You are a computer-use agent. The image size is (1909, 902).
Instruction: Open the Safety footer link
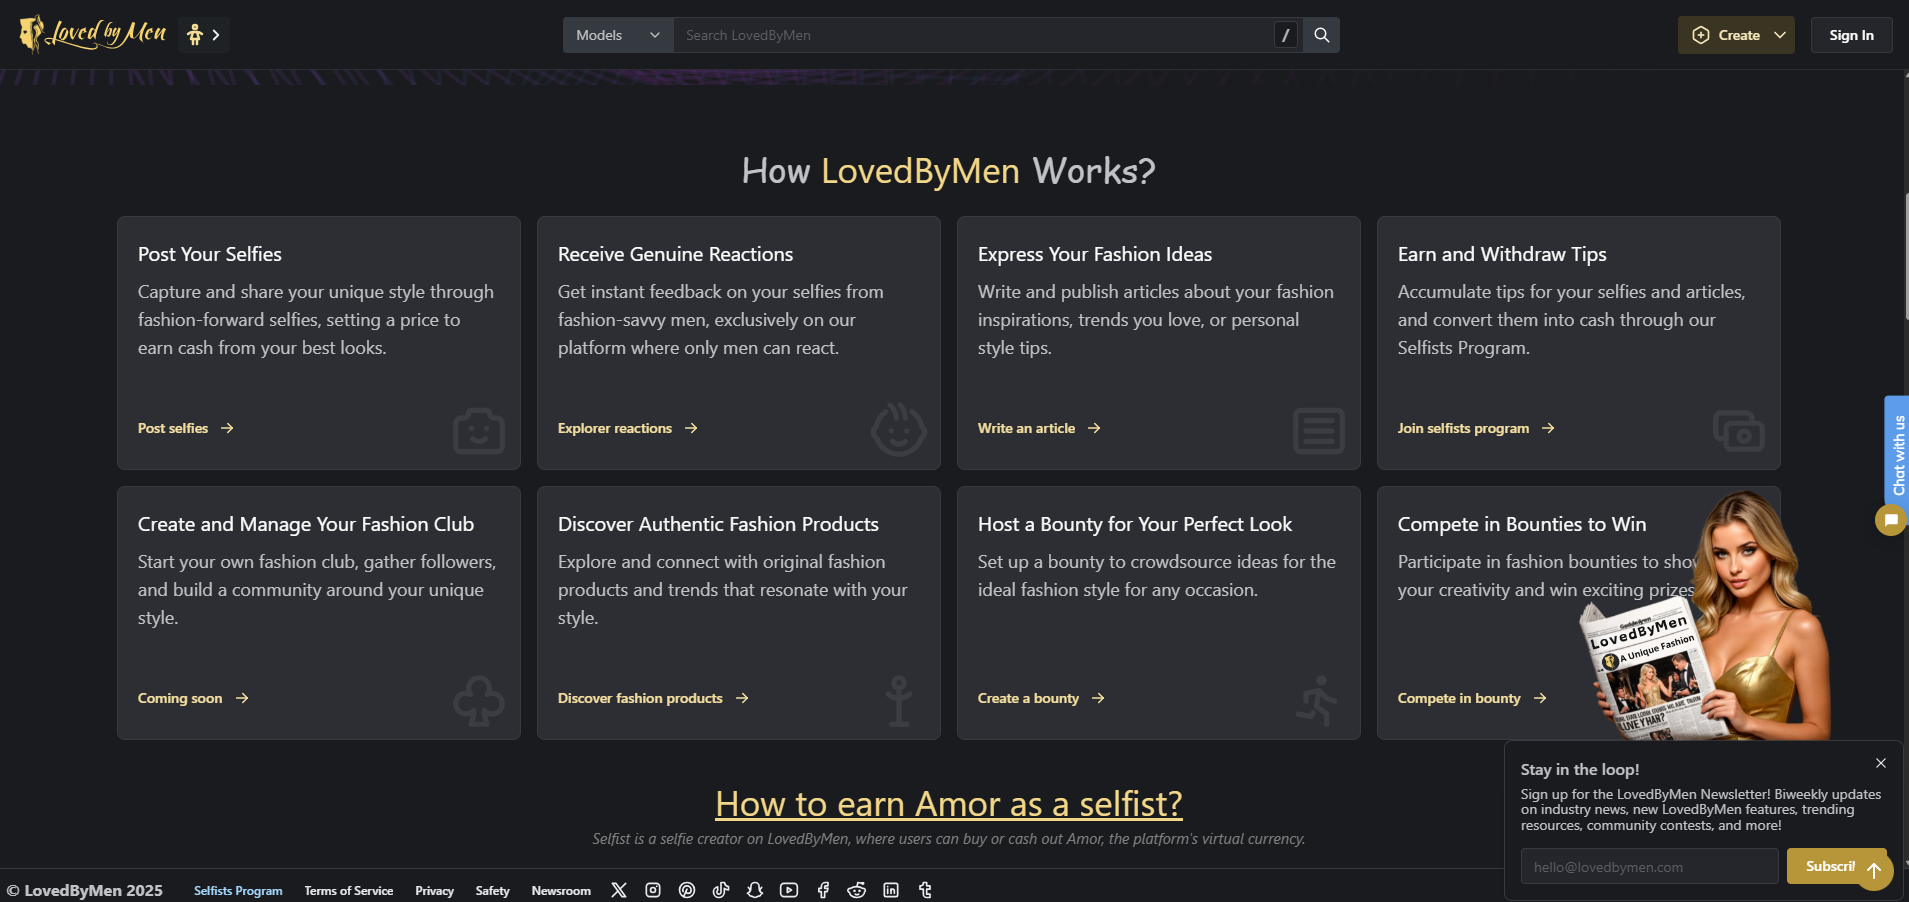pyautogui.click(x=492, y=890)
